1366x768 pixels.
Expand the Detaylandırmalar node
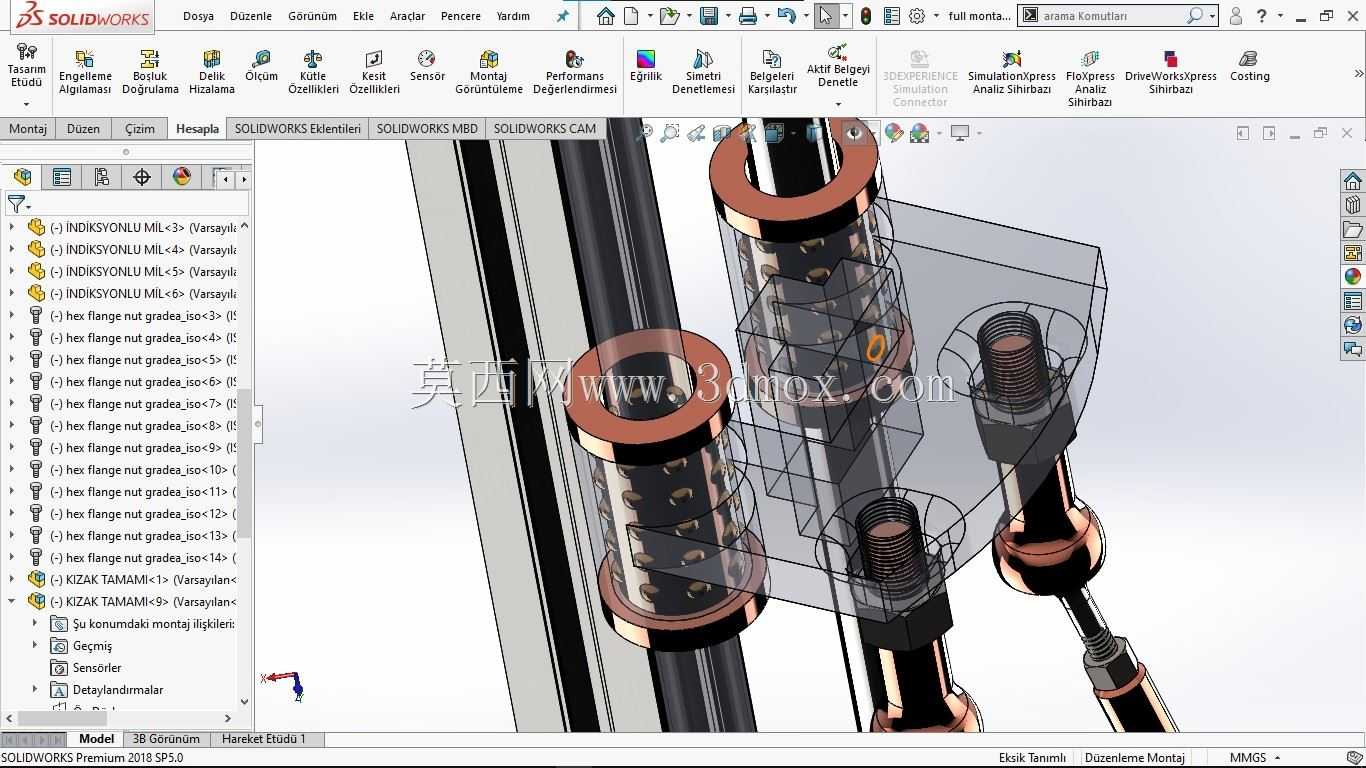(35, 689)
